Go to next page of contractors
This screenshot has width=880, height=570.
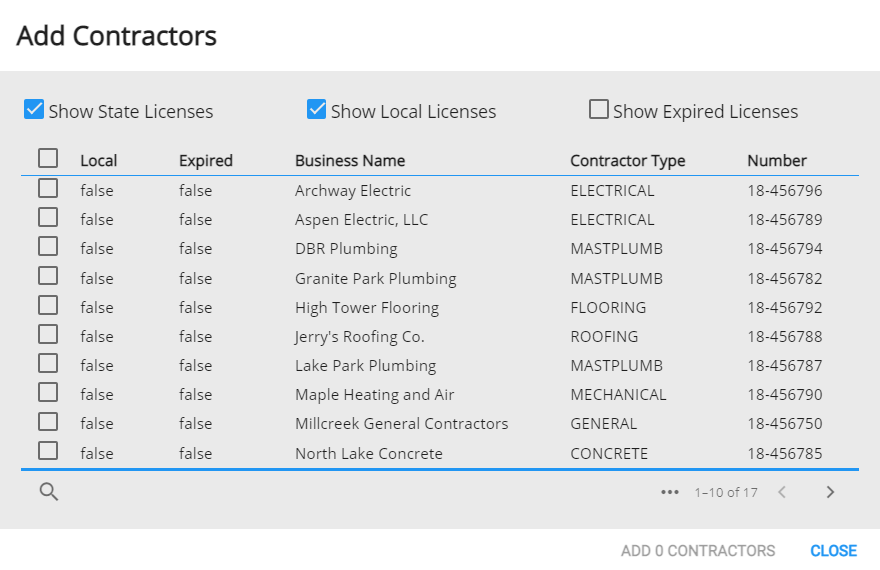point(830,493)
